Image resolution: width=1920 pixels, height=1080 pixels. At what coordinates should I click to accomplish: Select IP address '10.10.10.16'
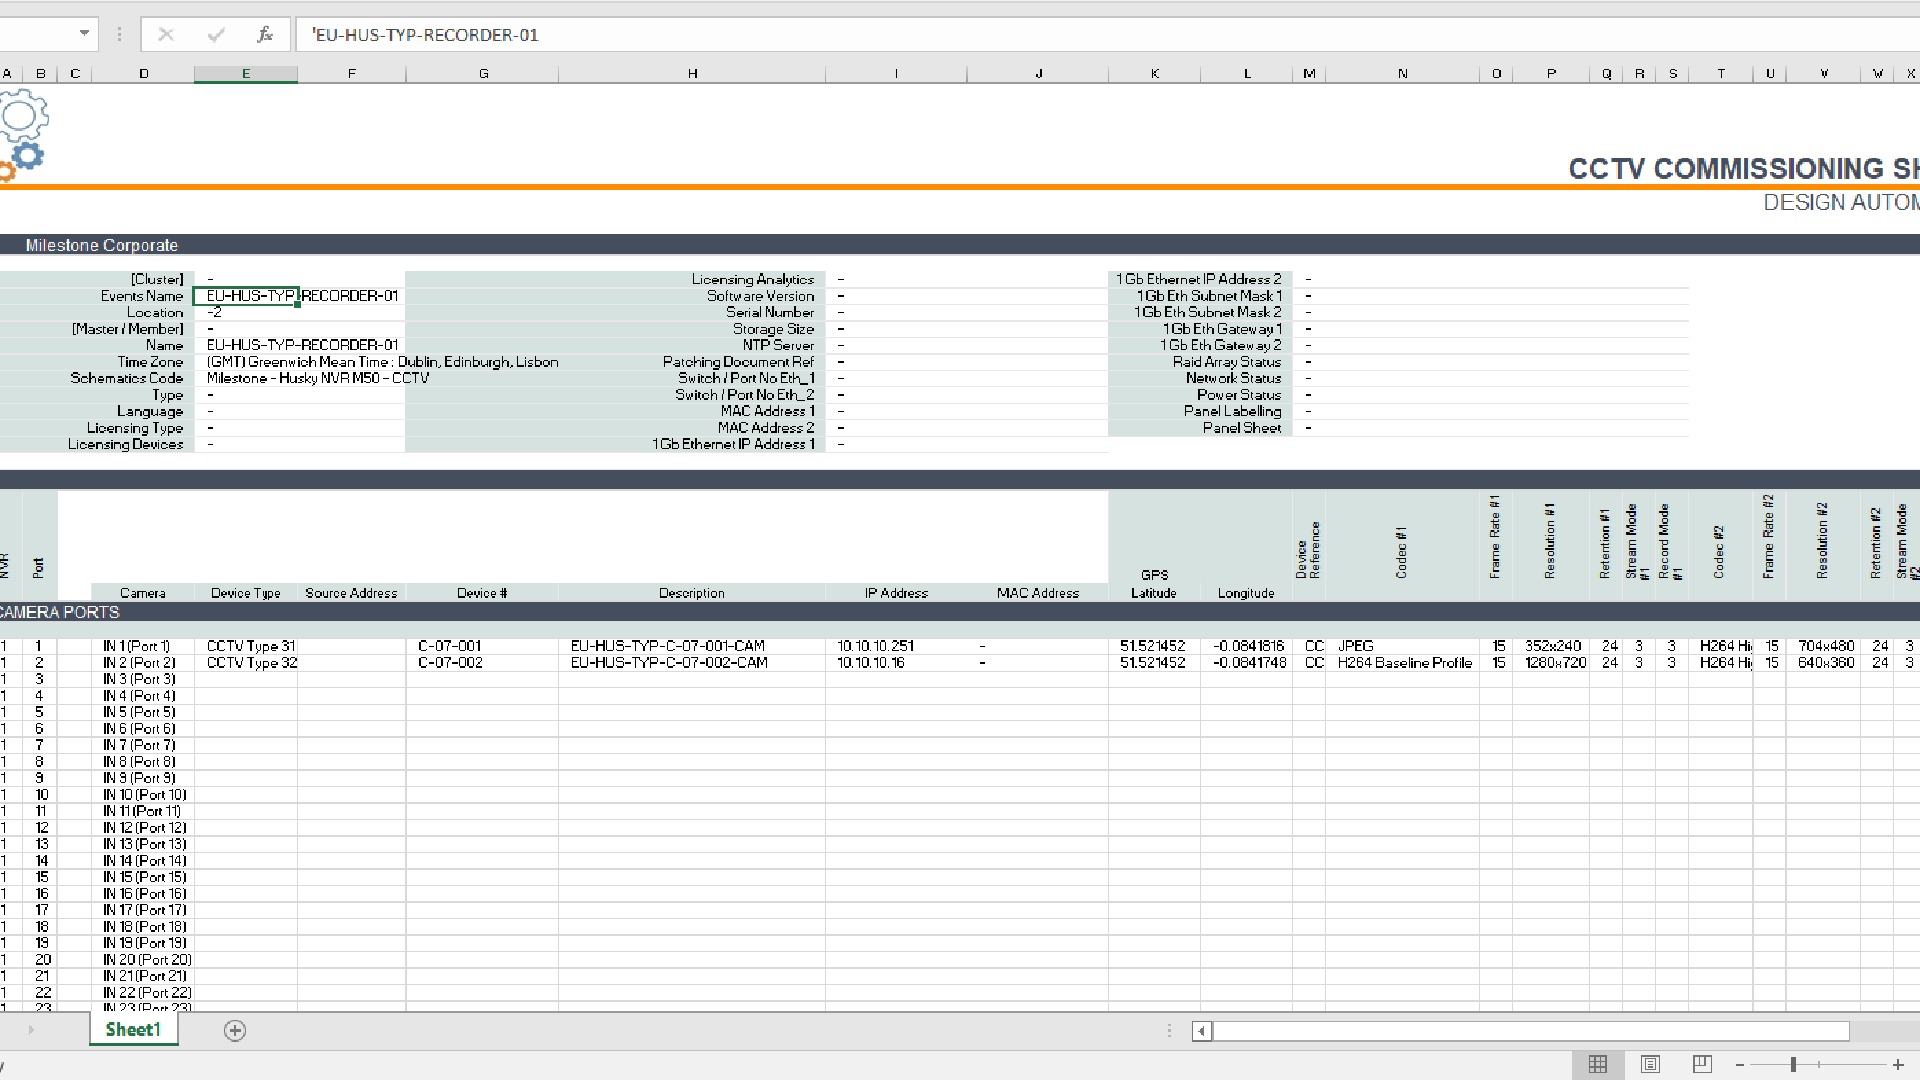tap(896, 663)
